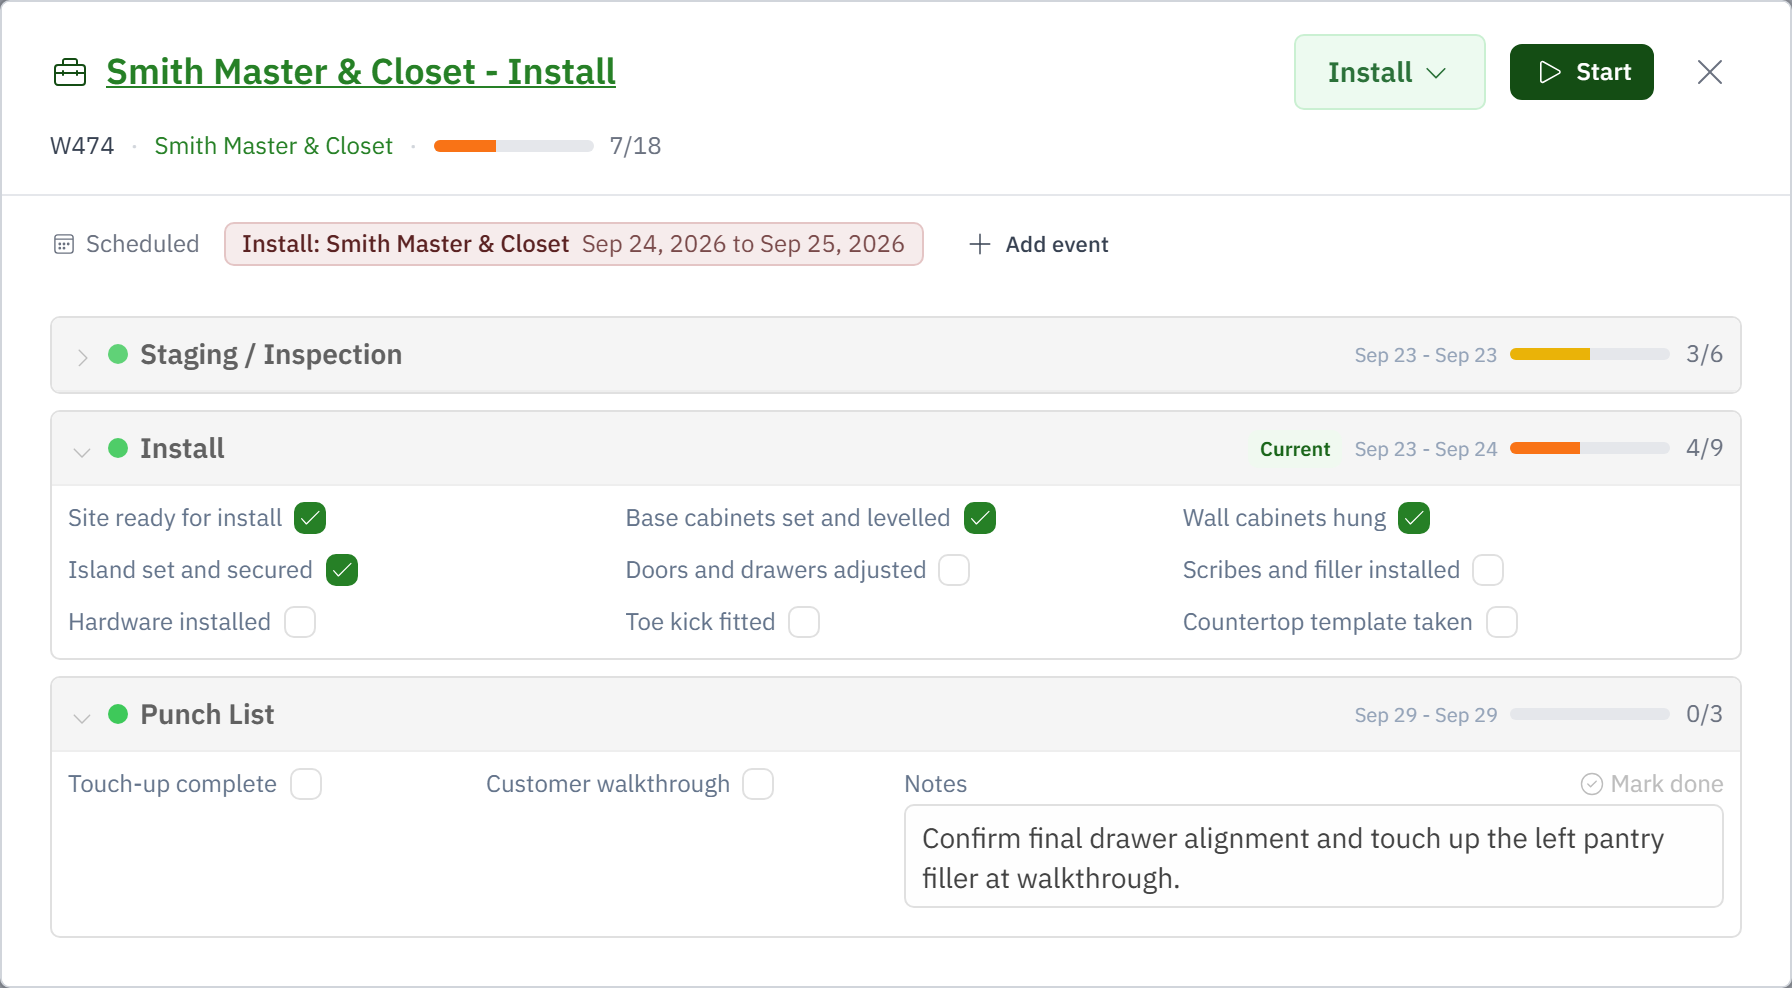
Task: Uncheck Base cabinets set and levelled
Action: pos(980,518)
